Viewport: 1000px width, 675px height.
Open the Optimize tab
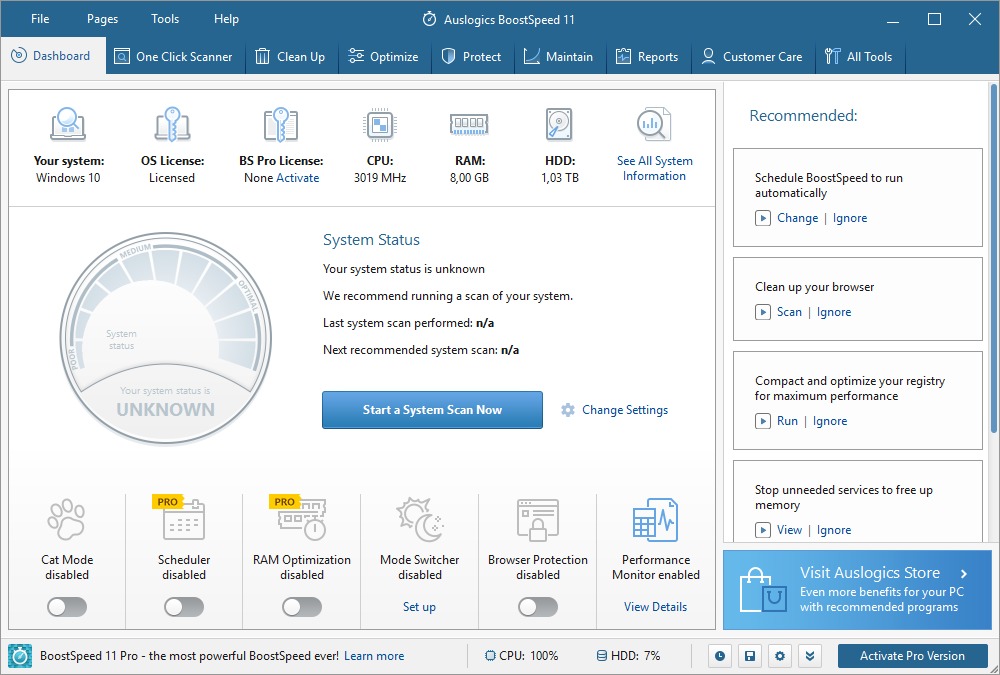(383, 57)
